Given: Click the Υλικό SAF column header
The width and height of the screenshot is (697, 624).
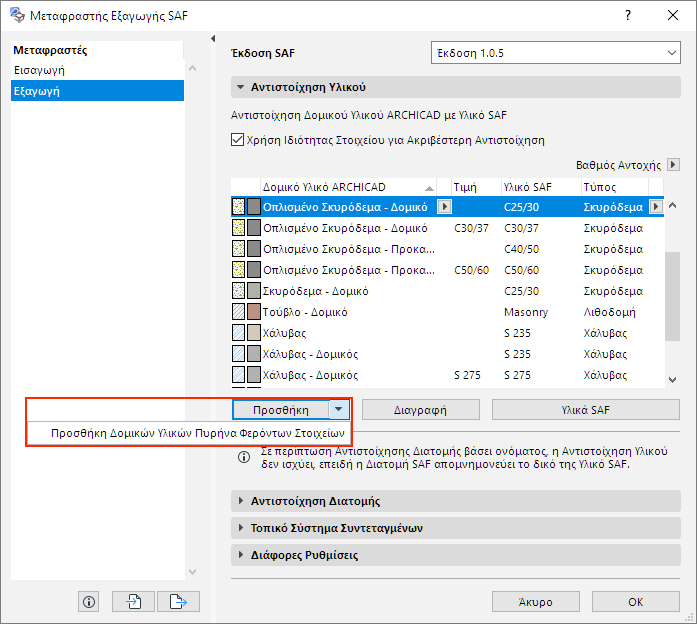Looking at the screenshot, I should click(540, 187).
